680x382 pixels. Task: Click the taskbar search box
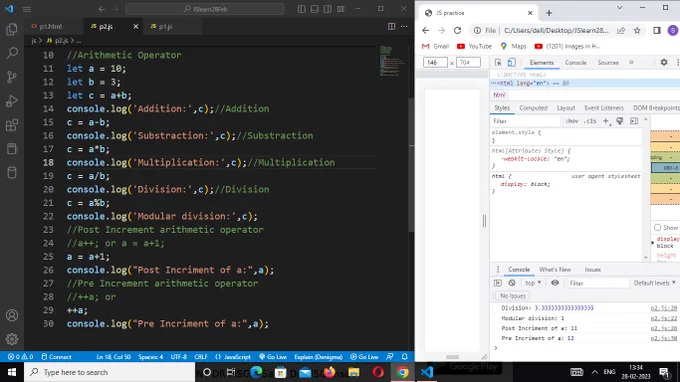point(109,372)
